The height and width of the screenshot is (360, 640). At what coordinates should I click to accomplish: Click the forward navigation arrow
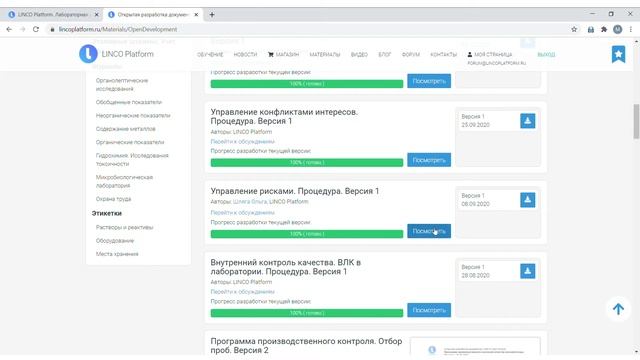click(x=22, y=29)
